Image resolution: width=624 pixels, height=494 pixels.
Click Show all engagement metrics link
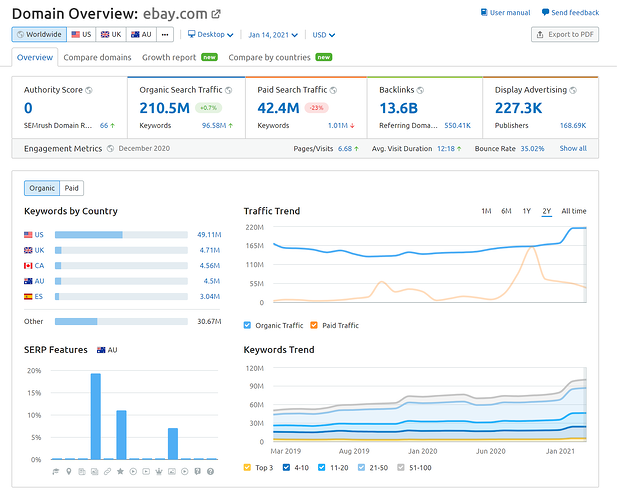tap(573, 148)
